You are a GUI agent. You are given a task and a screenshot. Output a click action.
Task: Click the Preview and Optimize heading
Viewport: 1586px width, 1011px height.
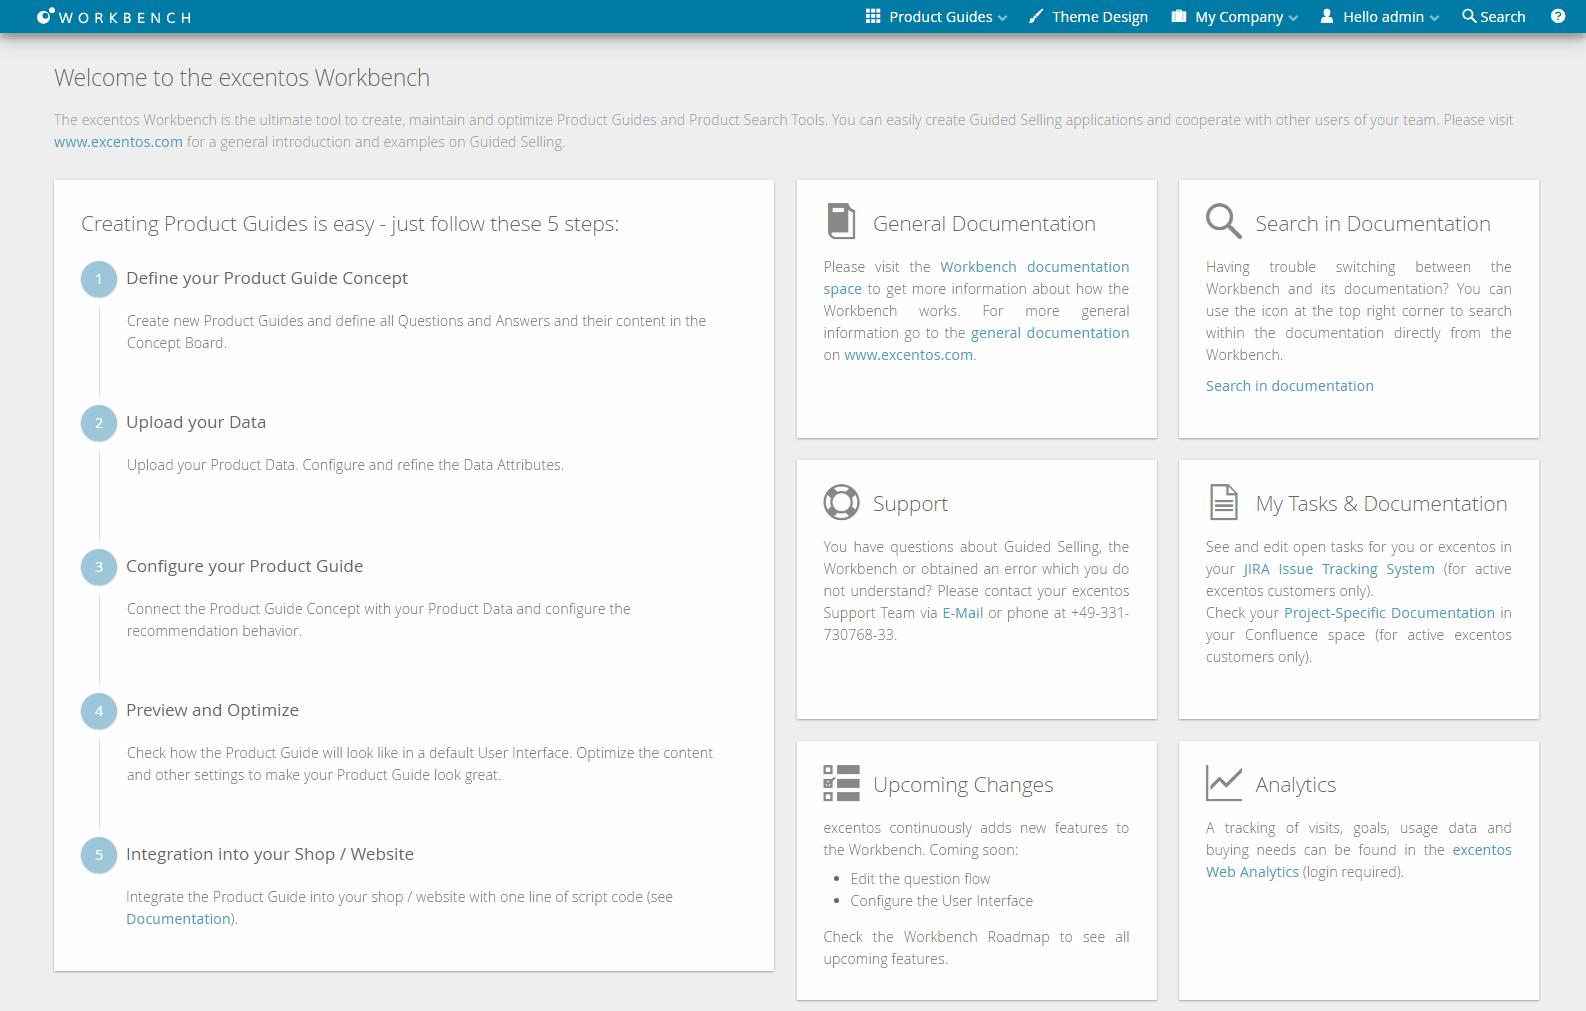[212, 710]
